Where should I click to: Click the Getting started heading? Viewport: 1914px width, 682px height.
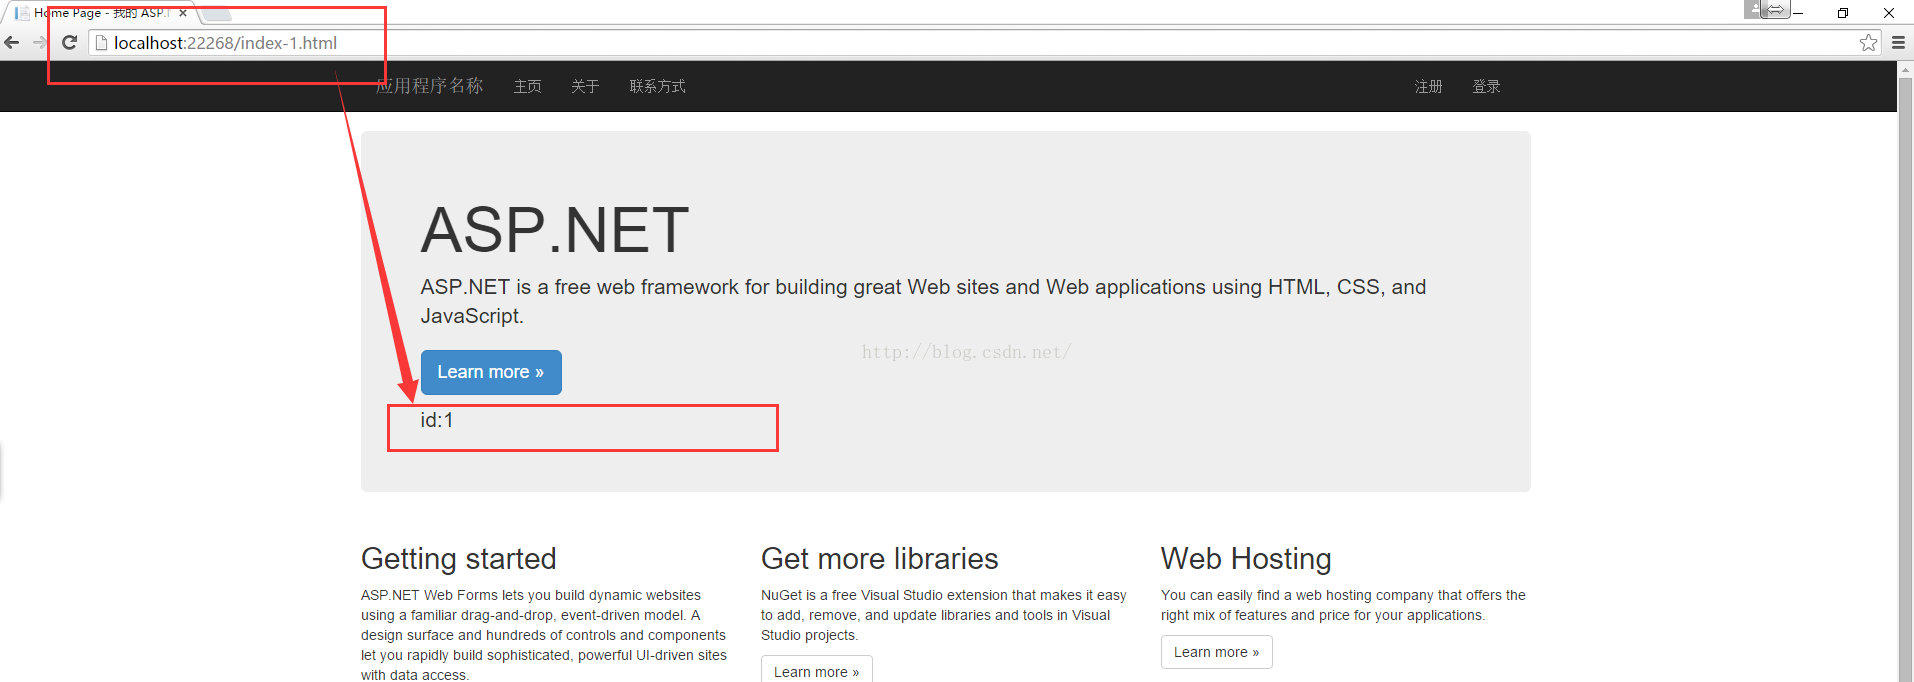459,558
